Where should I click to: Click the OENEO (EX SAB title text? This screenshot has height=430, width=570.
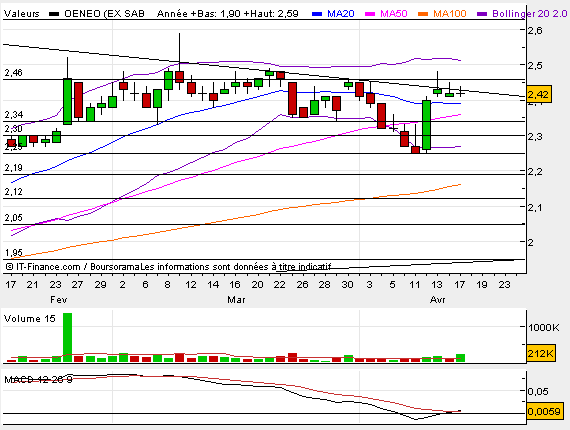[x=104, y=14]
